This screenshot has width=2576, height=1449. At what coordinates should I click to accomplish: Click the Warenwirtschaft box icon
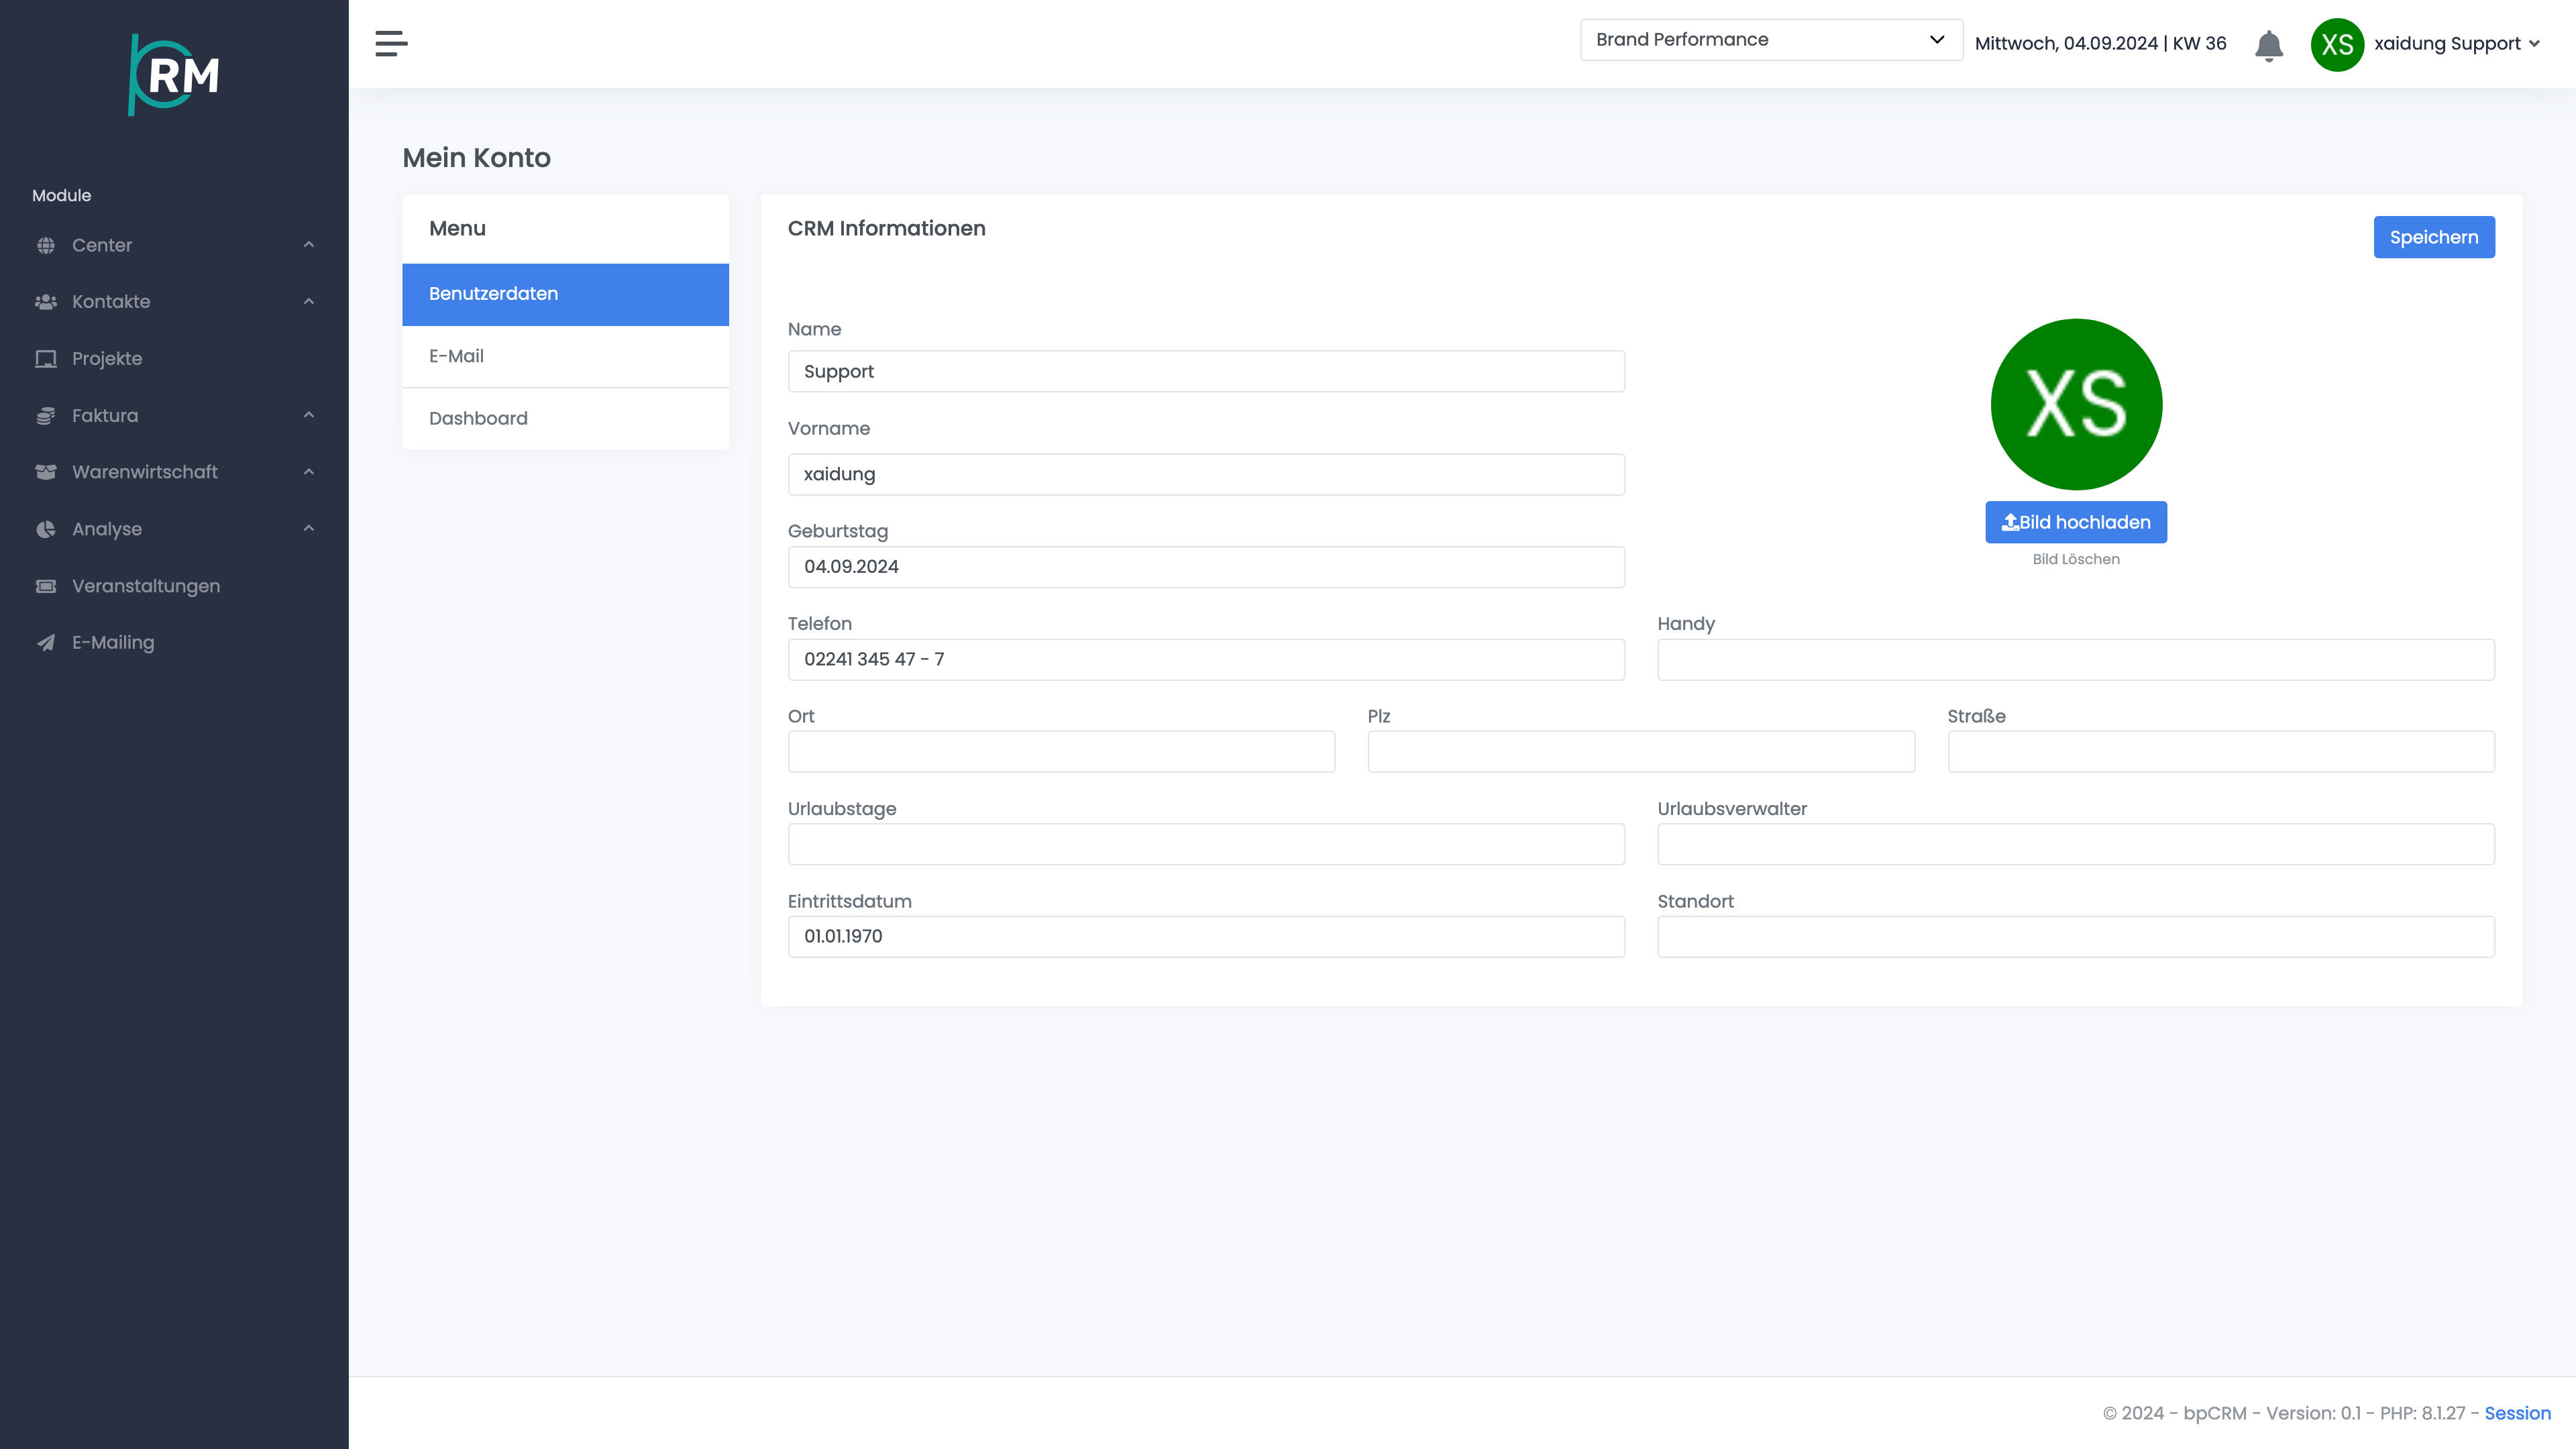(x=46, y=472)
